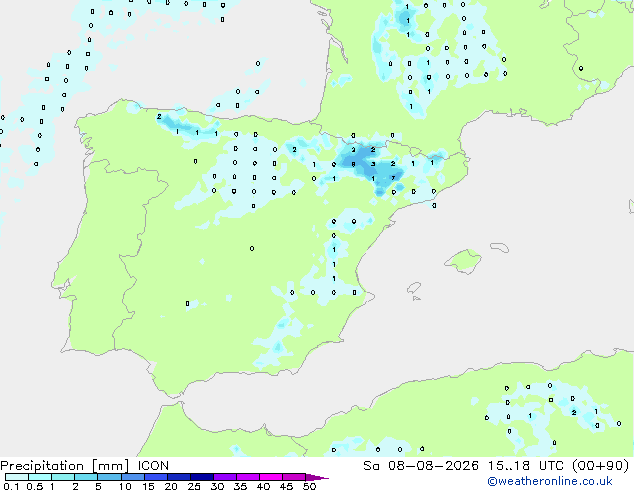Click the 25–30 mm navy legend box

point(202,477)
